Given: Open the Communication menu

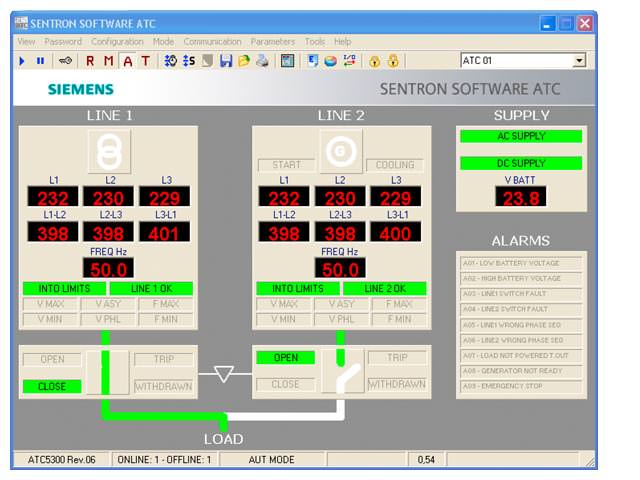Looking at the screenshot, I should 212,42.
